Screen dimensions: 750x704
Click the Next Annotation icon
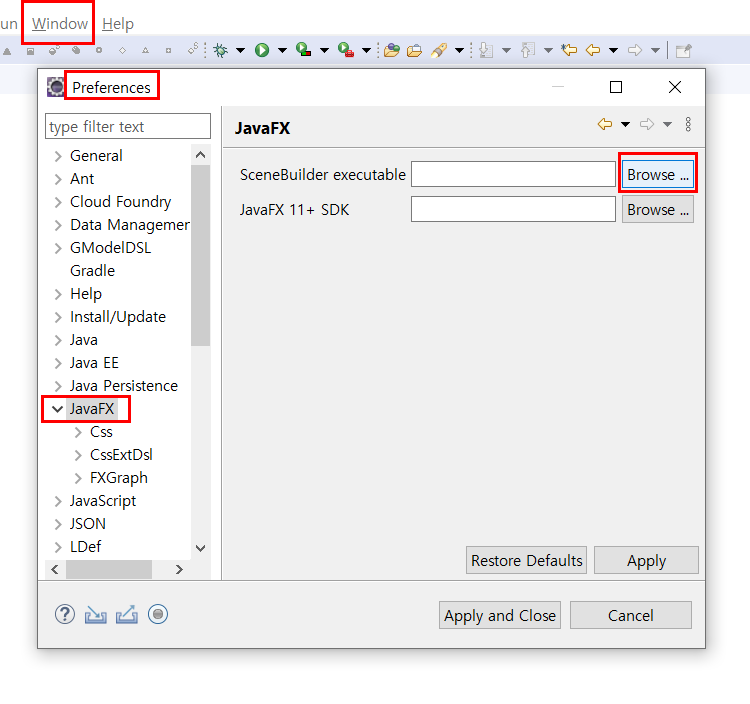[x=485, y=50]
